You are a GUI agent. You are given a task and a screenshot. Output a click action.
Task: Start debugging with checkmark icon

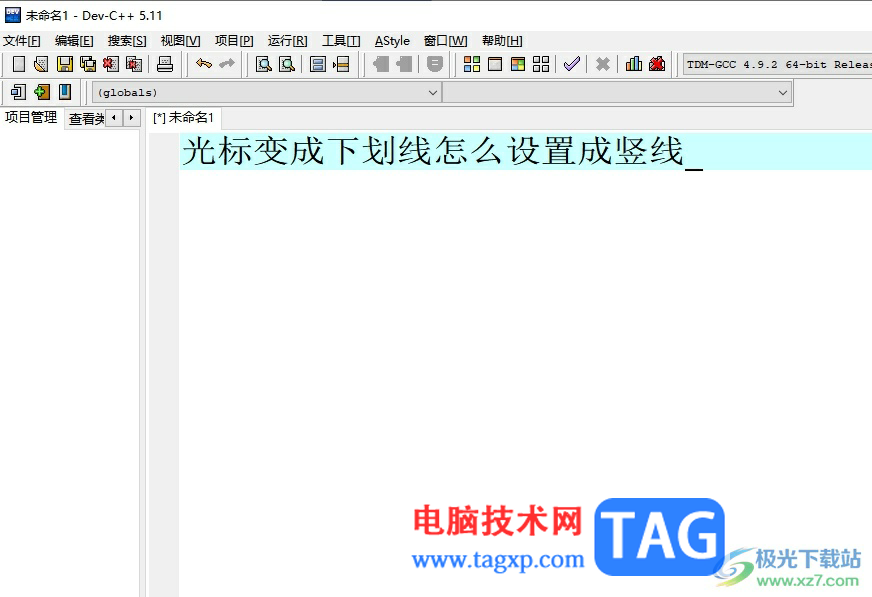(572, 64)
